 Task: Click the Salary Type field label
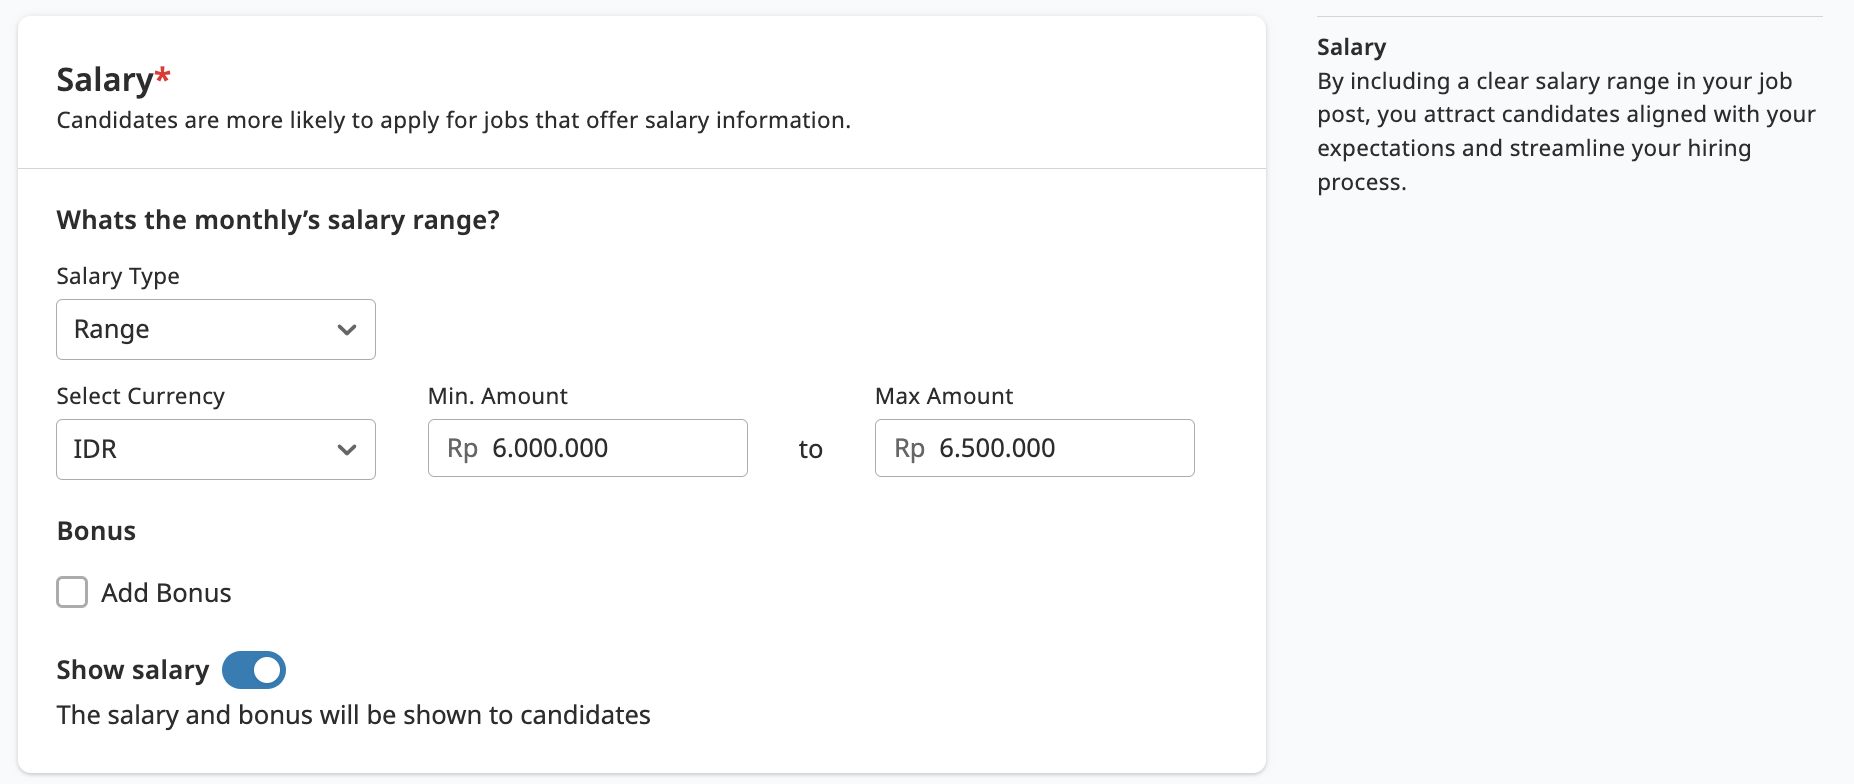118,276
